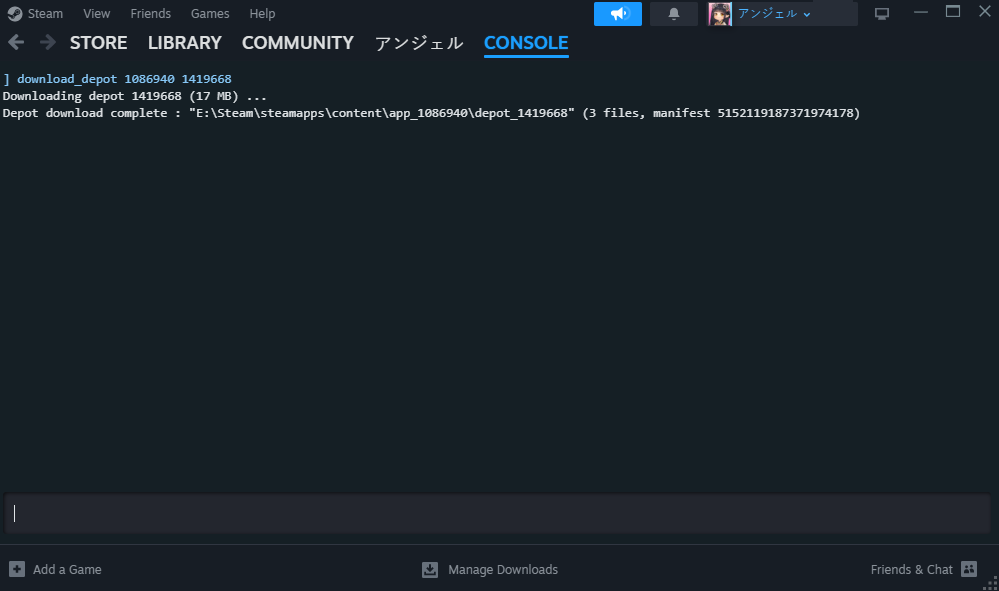Show notifications via the bell icon
The height and width of the screenshot is (591, 999).
(x=673, y=14)
